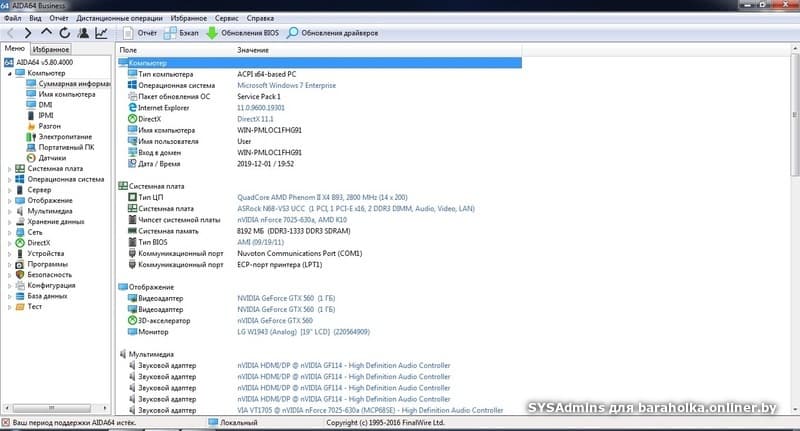The width and height of the screenshot is (800, 431).
Task: Open the Справка menu
Action: click(x=260, y=18)
